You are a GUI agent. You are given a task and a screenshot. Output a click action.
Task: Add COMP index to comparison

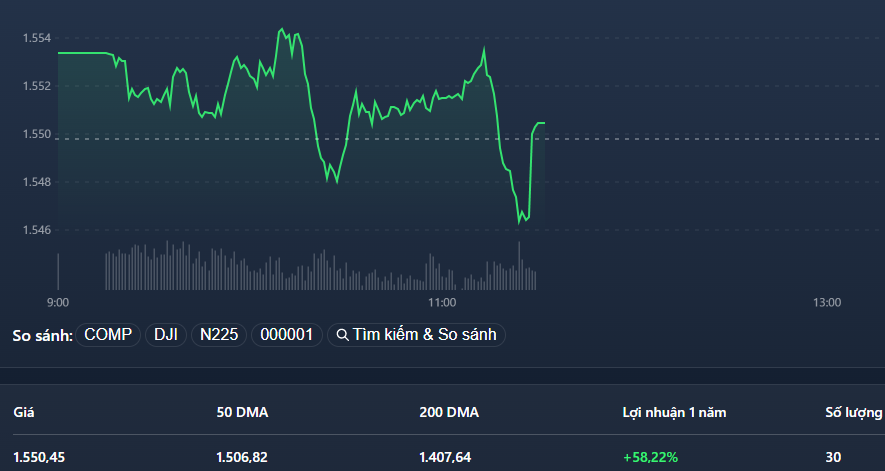[x=108, y=335]
